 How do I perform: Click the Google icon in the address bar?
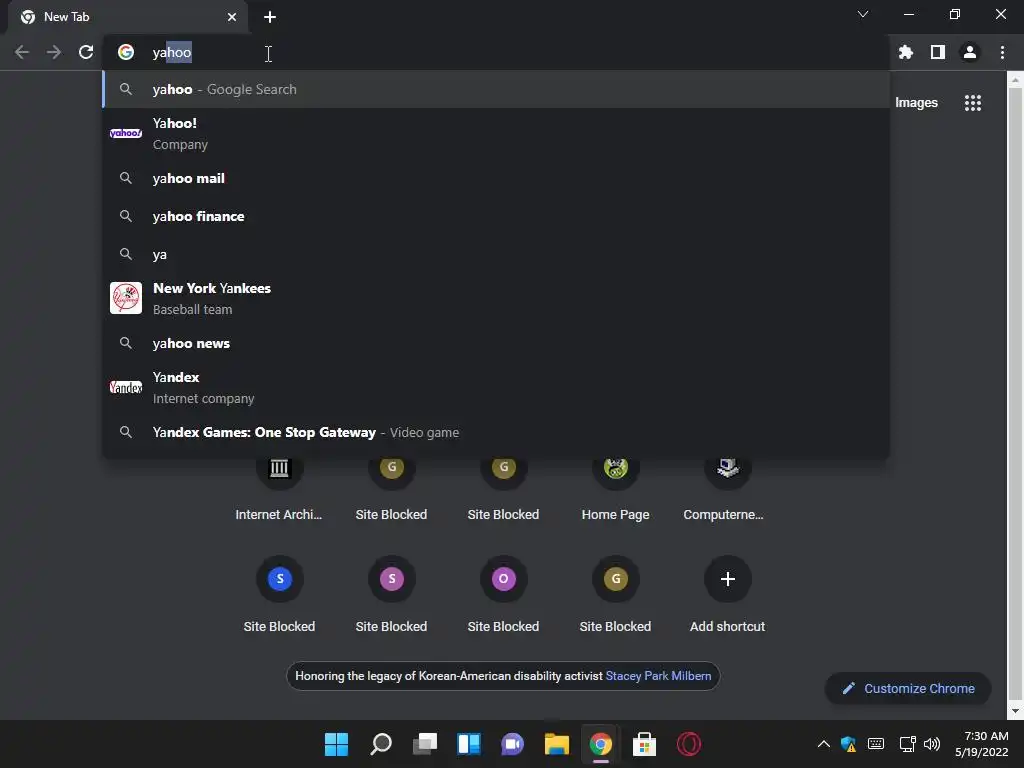(126, 52)
